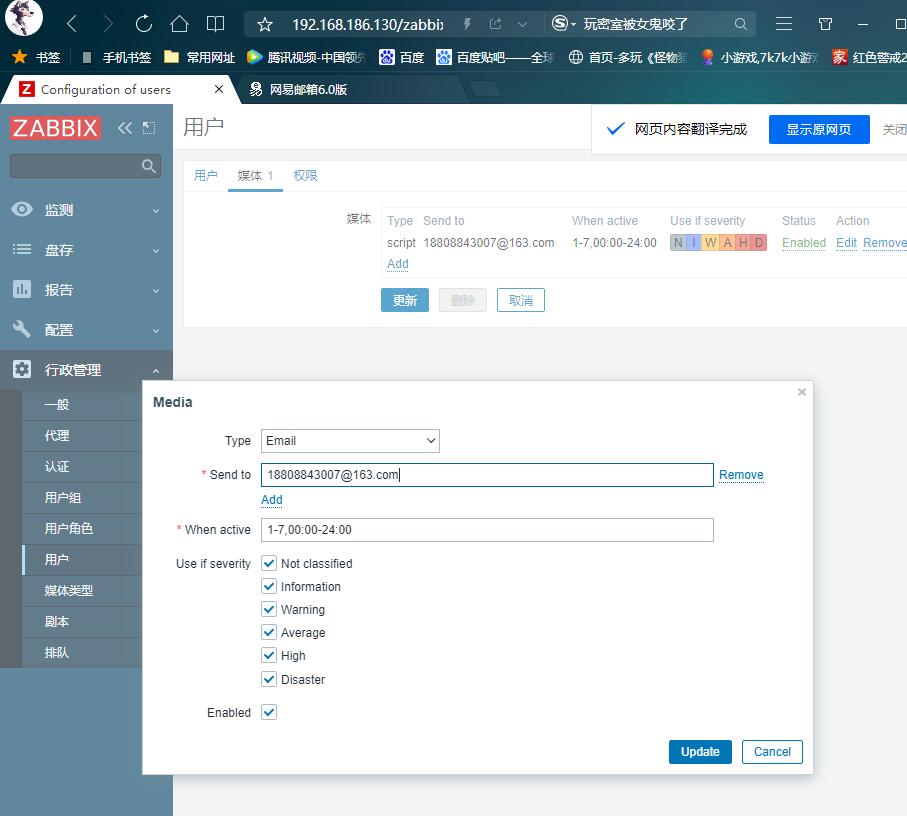Click the share icon in address bar
This screenshot has height=816, width=907.
click(x=495, y=24)
